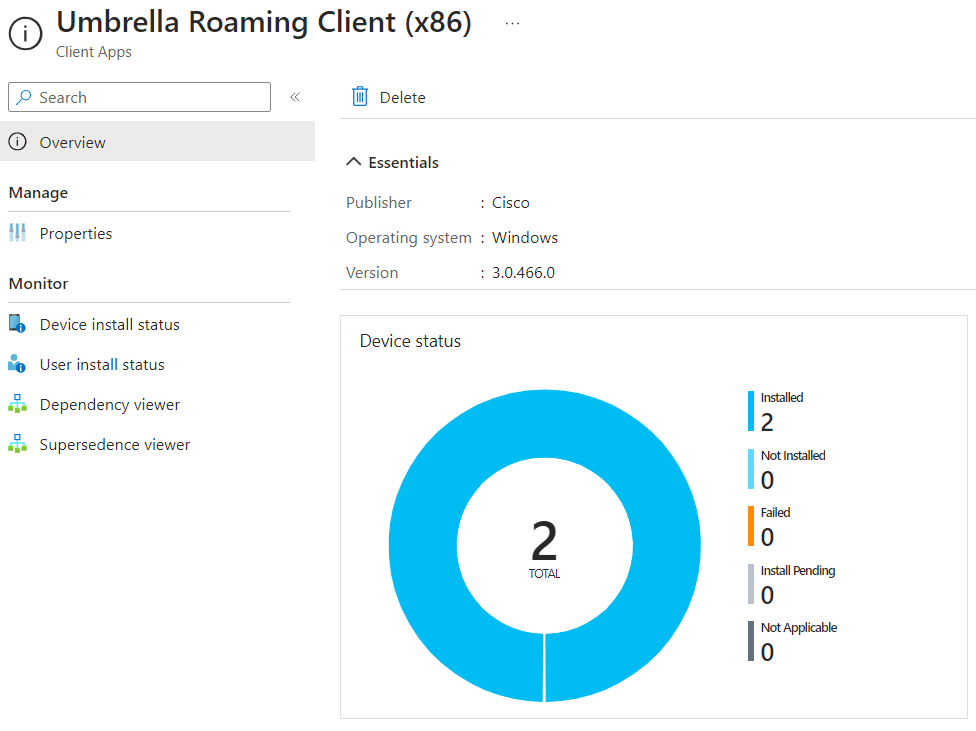The height and width of the screenshot is (731, 976).
Task: Click the Failed orange legend swatch
Action: [x=751, y=525]
